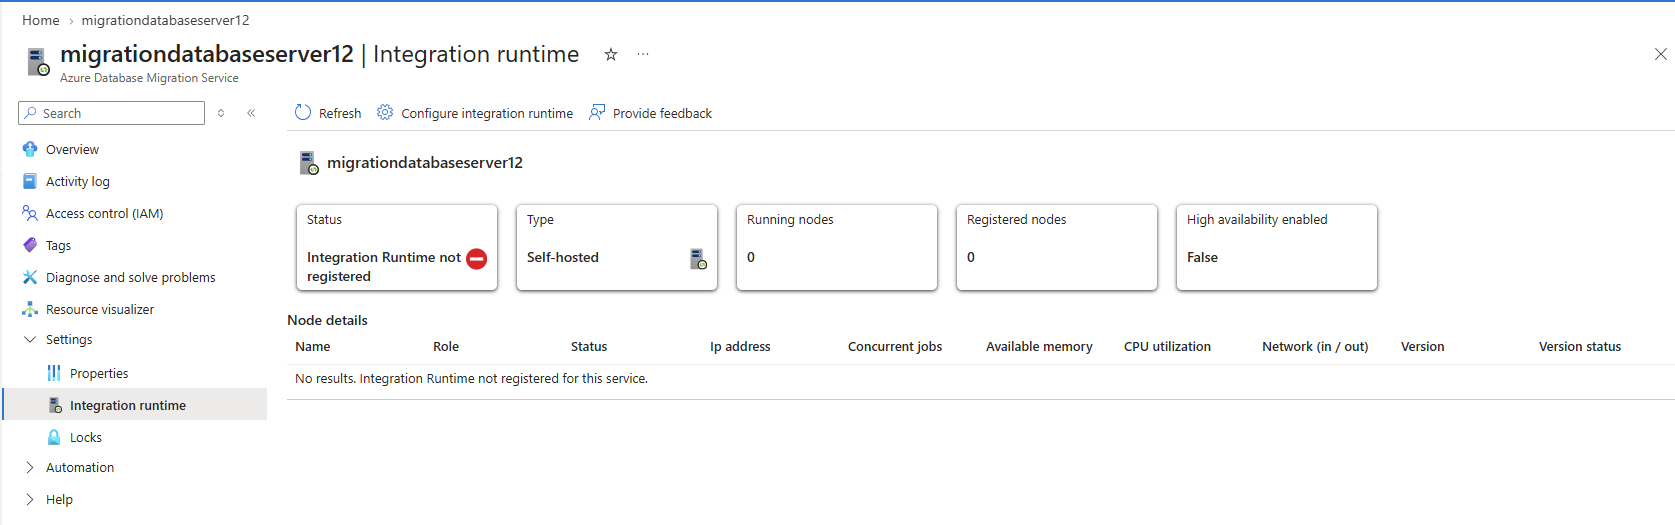1675x525 pixels.
Task: Click the Ip address column header
Action: coord(740,347)
